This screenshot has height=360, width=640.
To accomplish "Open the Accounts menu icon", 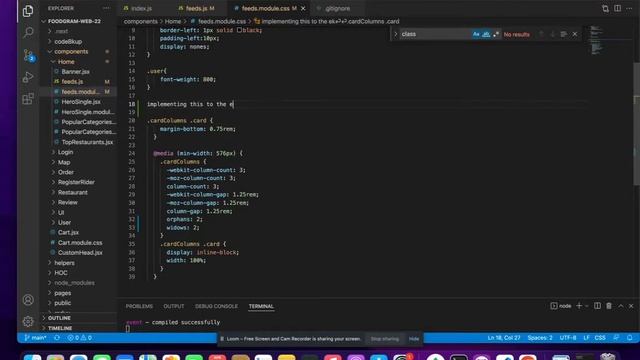I will tap(28, 300).
